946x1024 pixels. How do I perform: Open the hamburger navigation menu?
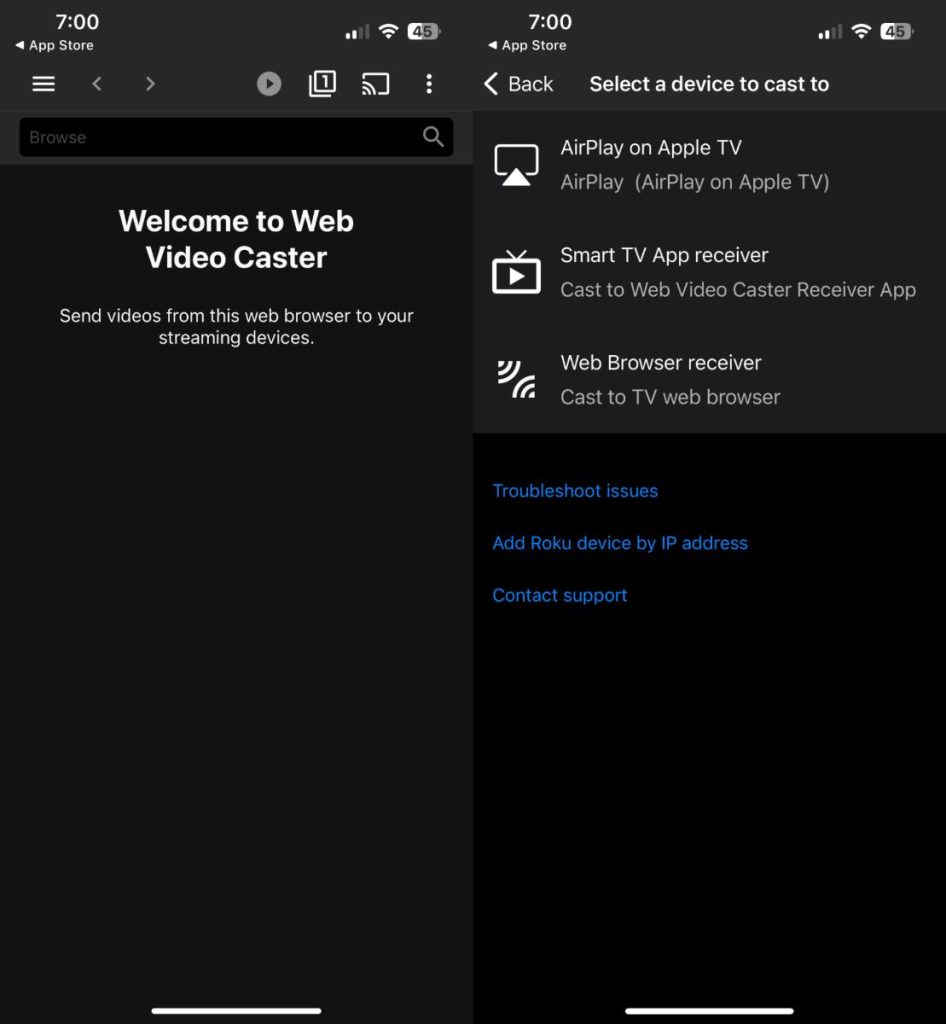[43, 84]
